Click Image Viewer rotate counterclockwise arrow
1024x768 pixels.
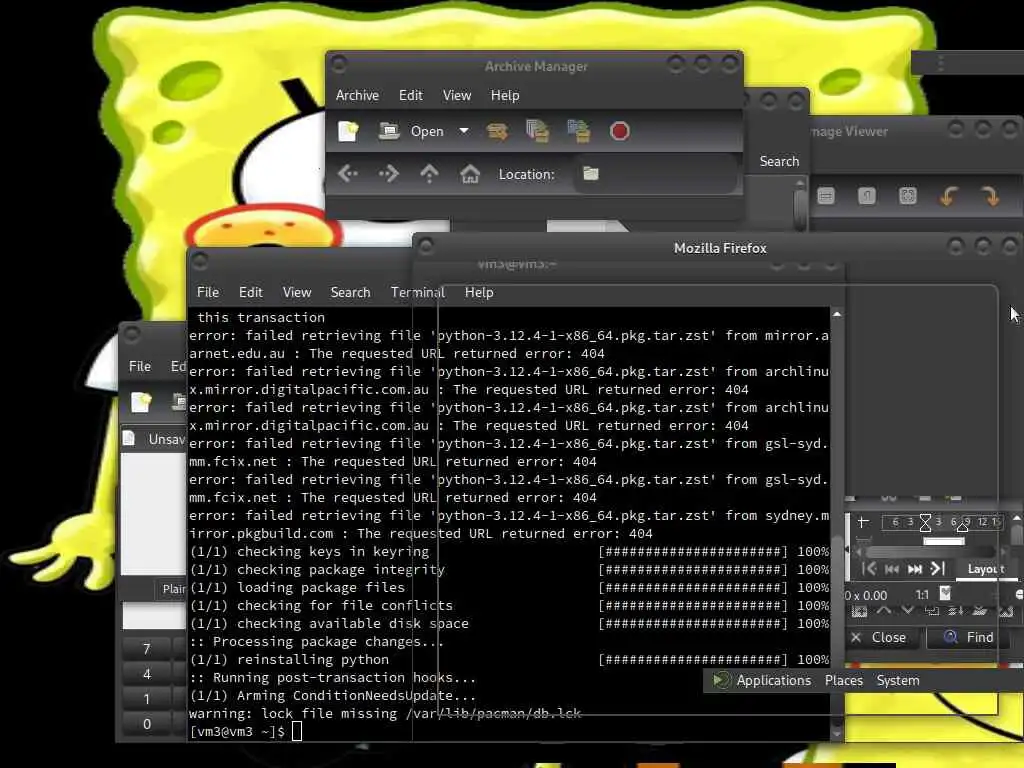coord(949,196)
